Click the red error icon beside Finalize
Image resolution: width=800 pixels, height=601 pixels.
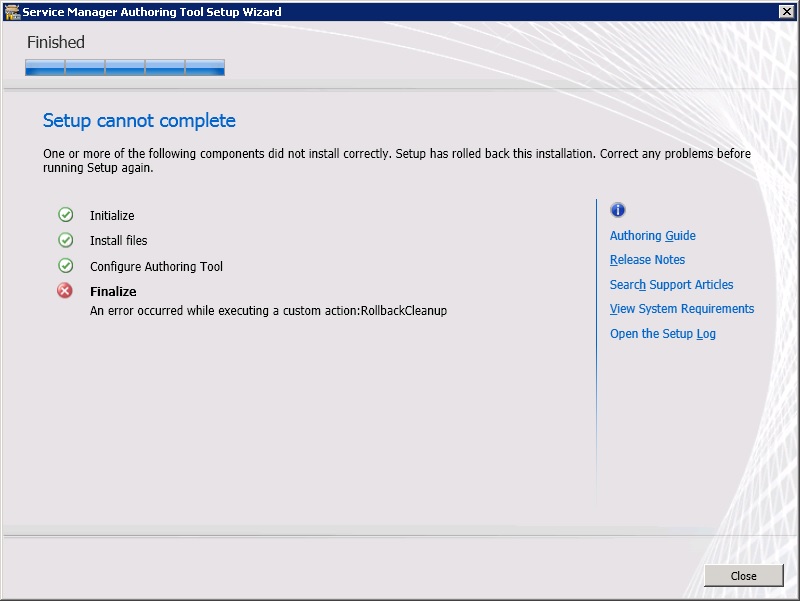tap(65, 291)
